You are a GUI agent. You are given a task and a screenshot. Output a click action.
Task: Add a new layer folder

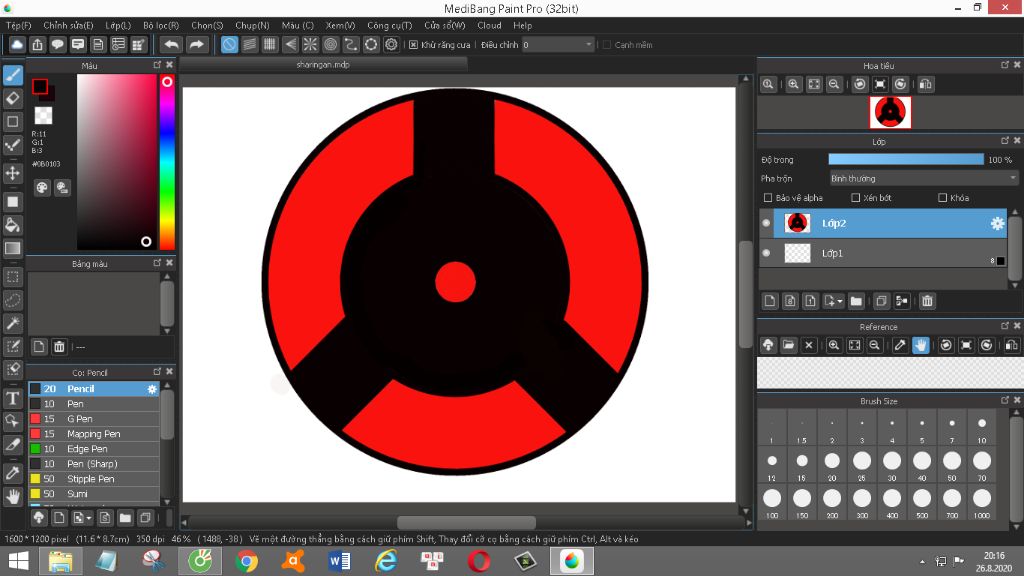(x=856, y=301)
